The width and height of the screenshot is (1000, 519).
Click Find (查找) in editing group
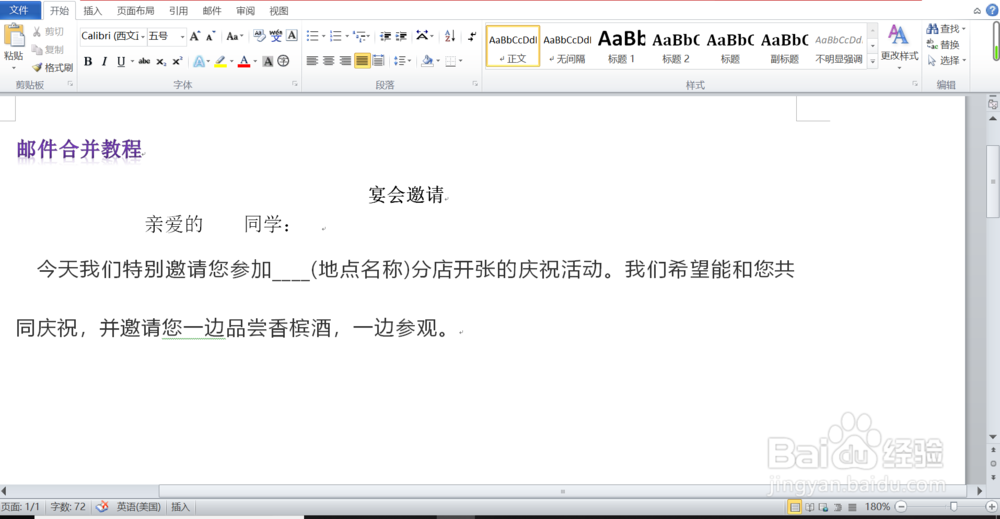coord(946,29)
